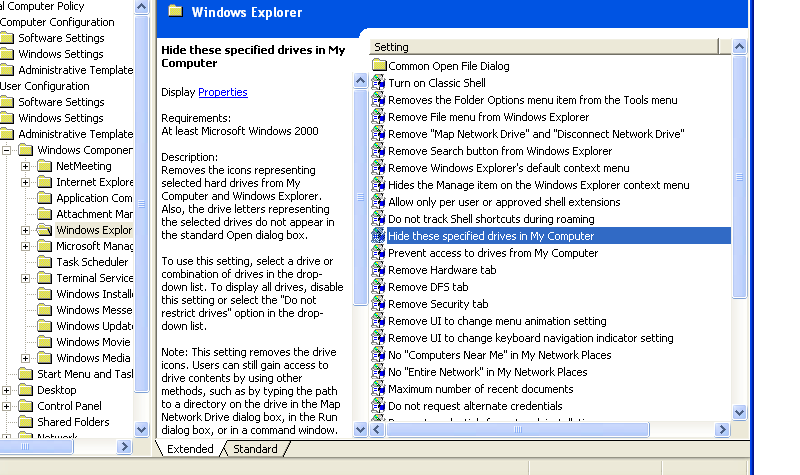The height and width of the screenshot is (475, 800).
Task: Click the Windows Explorer header folder icon
Action: [x=176, y=11]
